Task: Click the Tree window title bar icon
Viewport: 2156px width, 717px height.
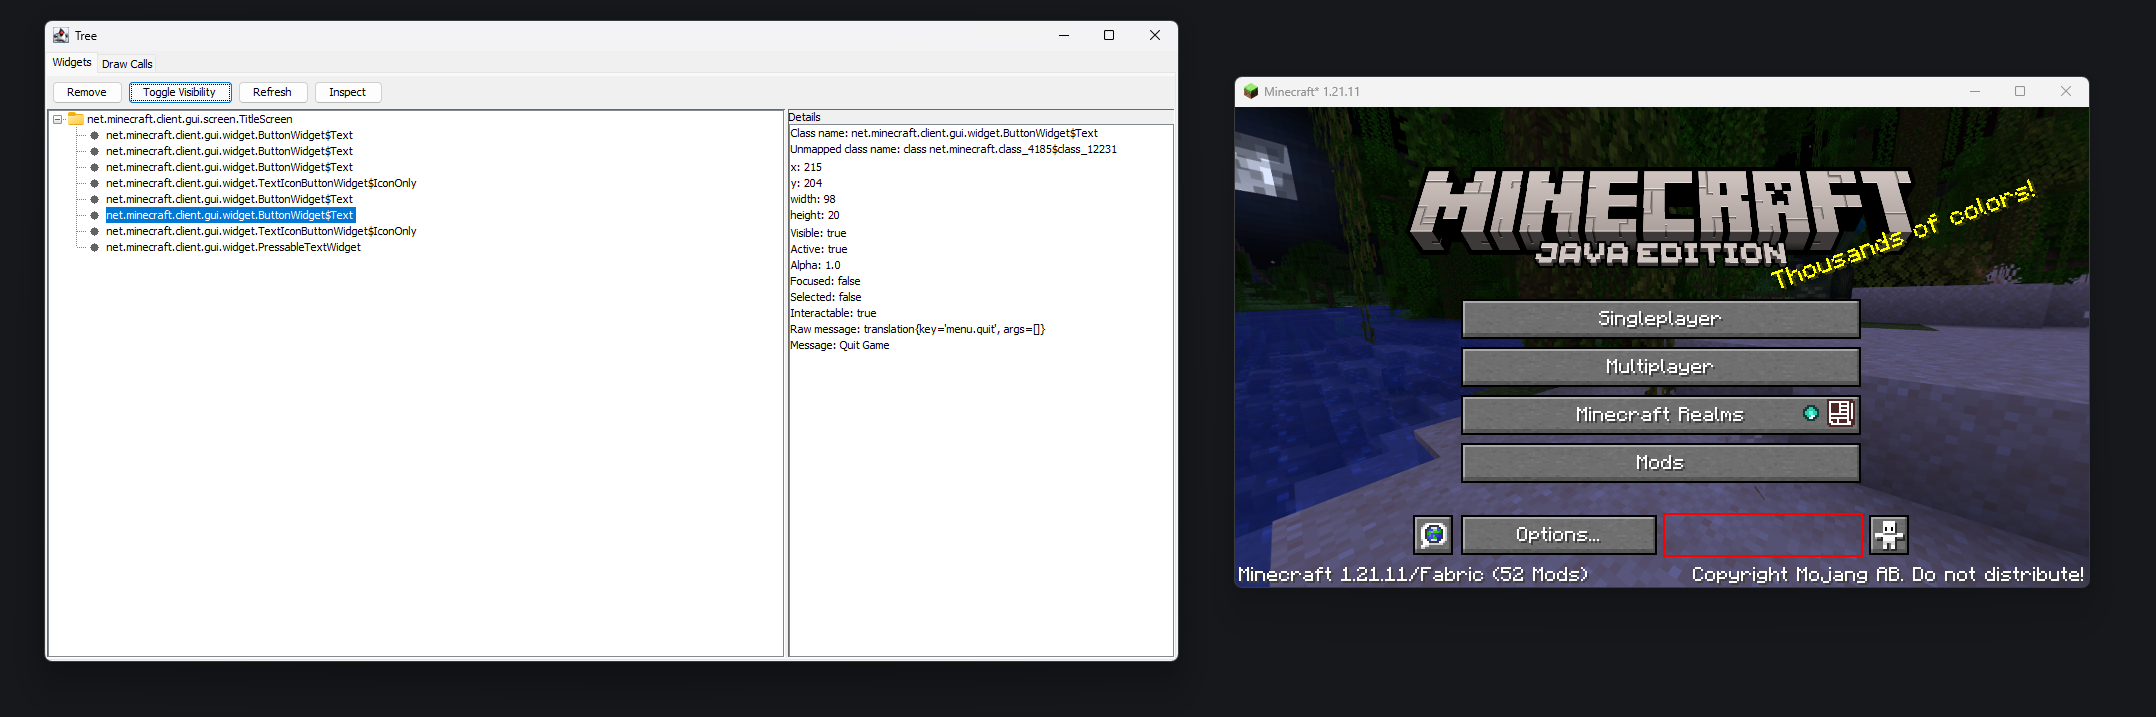Action: click(x=61, y=35)
